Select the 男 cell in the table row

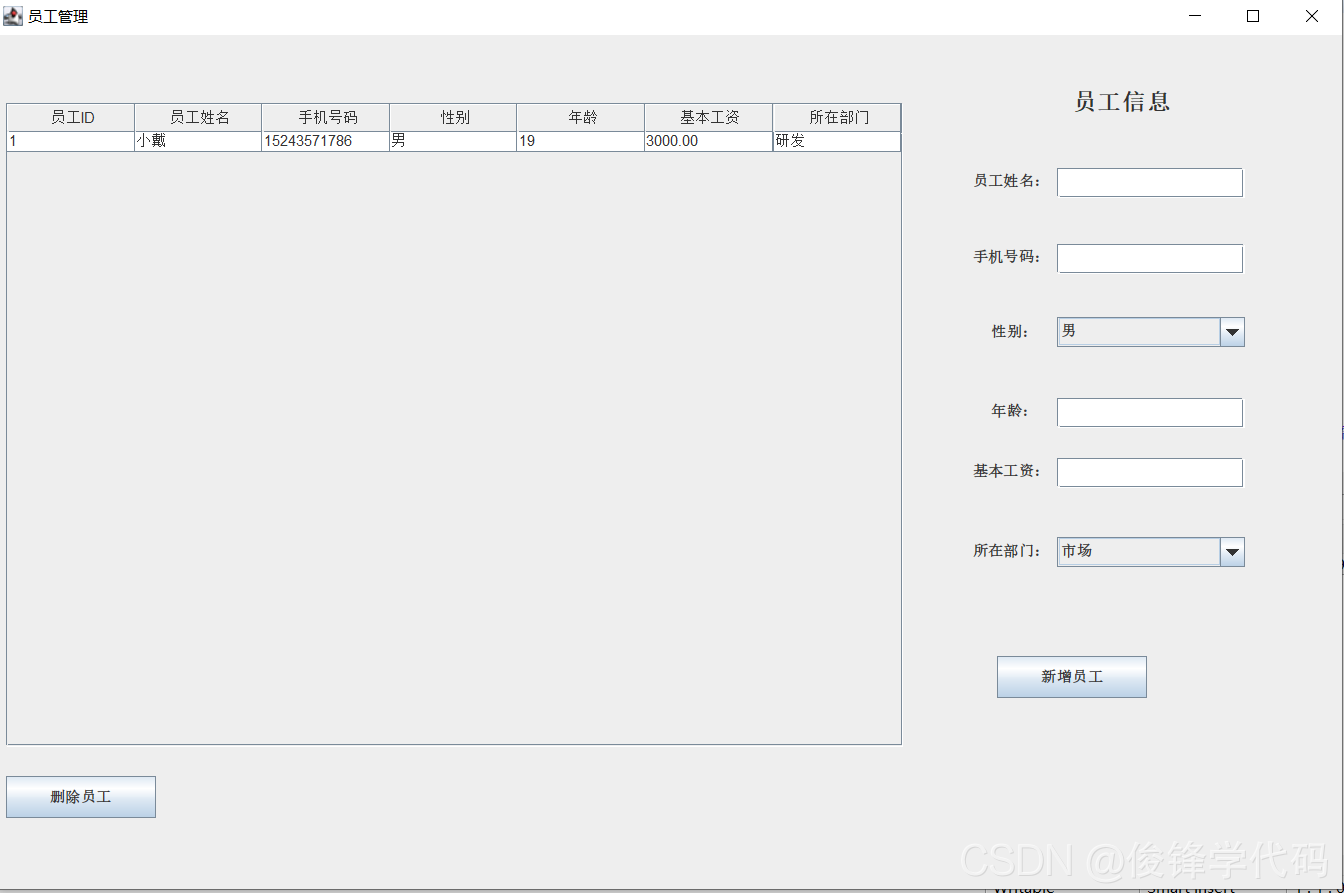[453, 141]
